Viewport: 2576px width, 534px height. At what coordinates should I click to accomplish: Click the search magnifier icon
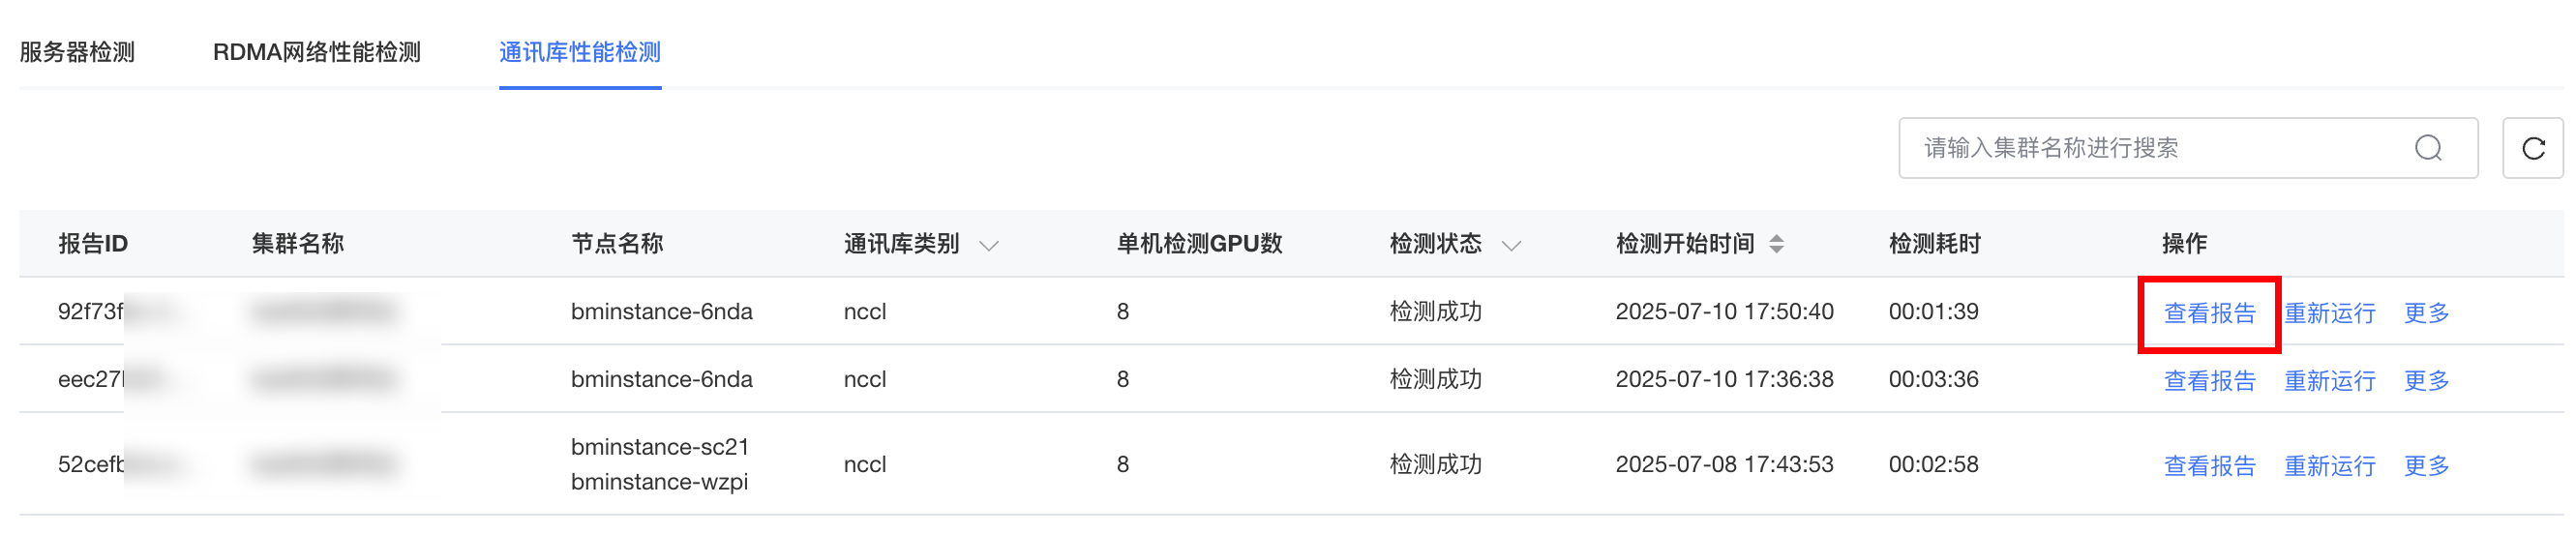(x=2428, y=148)
